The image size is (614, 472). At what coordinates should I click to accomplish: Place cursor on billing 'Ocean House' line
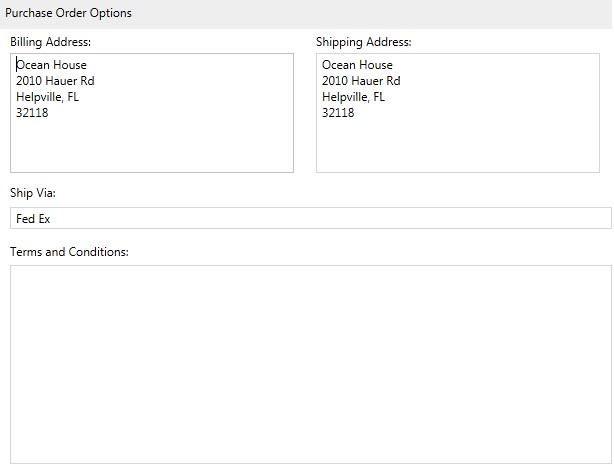[51, 65]
